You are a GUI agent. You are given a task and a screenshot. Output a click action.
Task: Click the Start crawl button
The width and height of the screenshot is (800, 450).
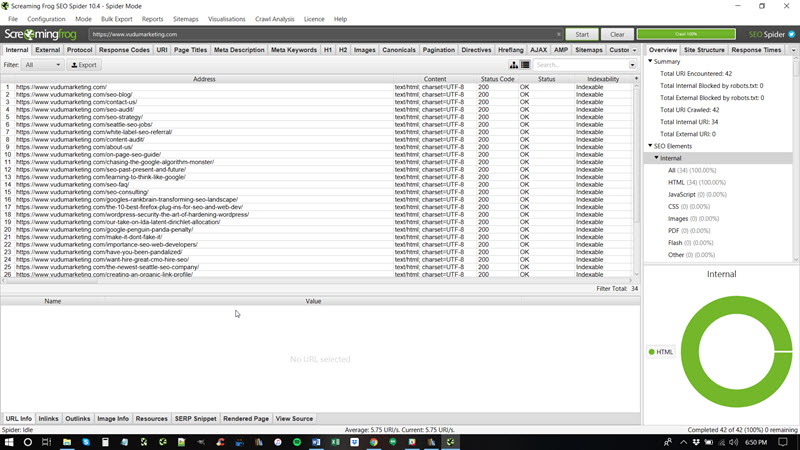click(x=582, y=34)
